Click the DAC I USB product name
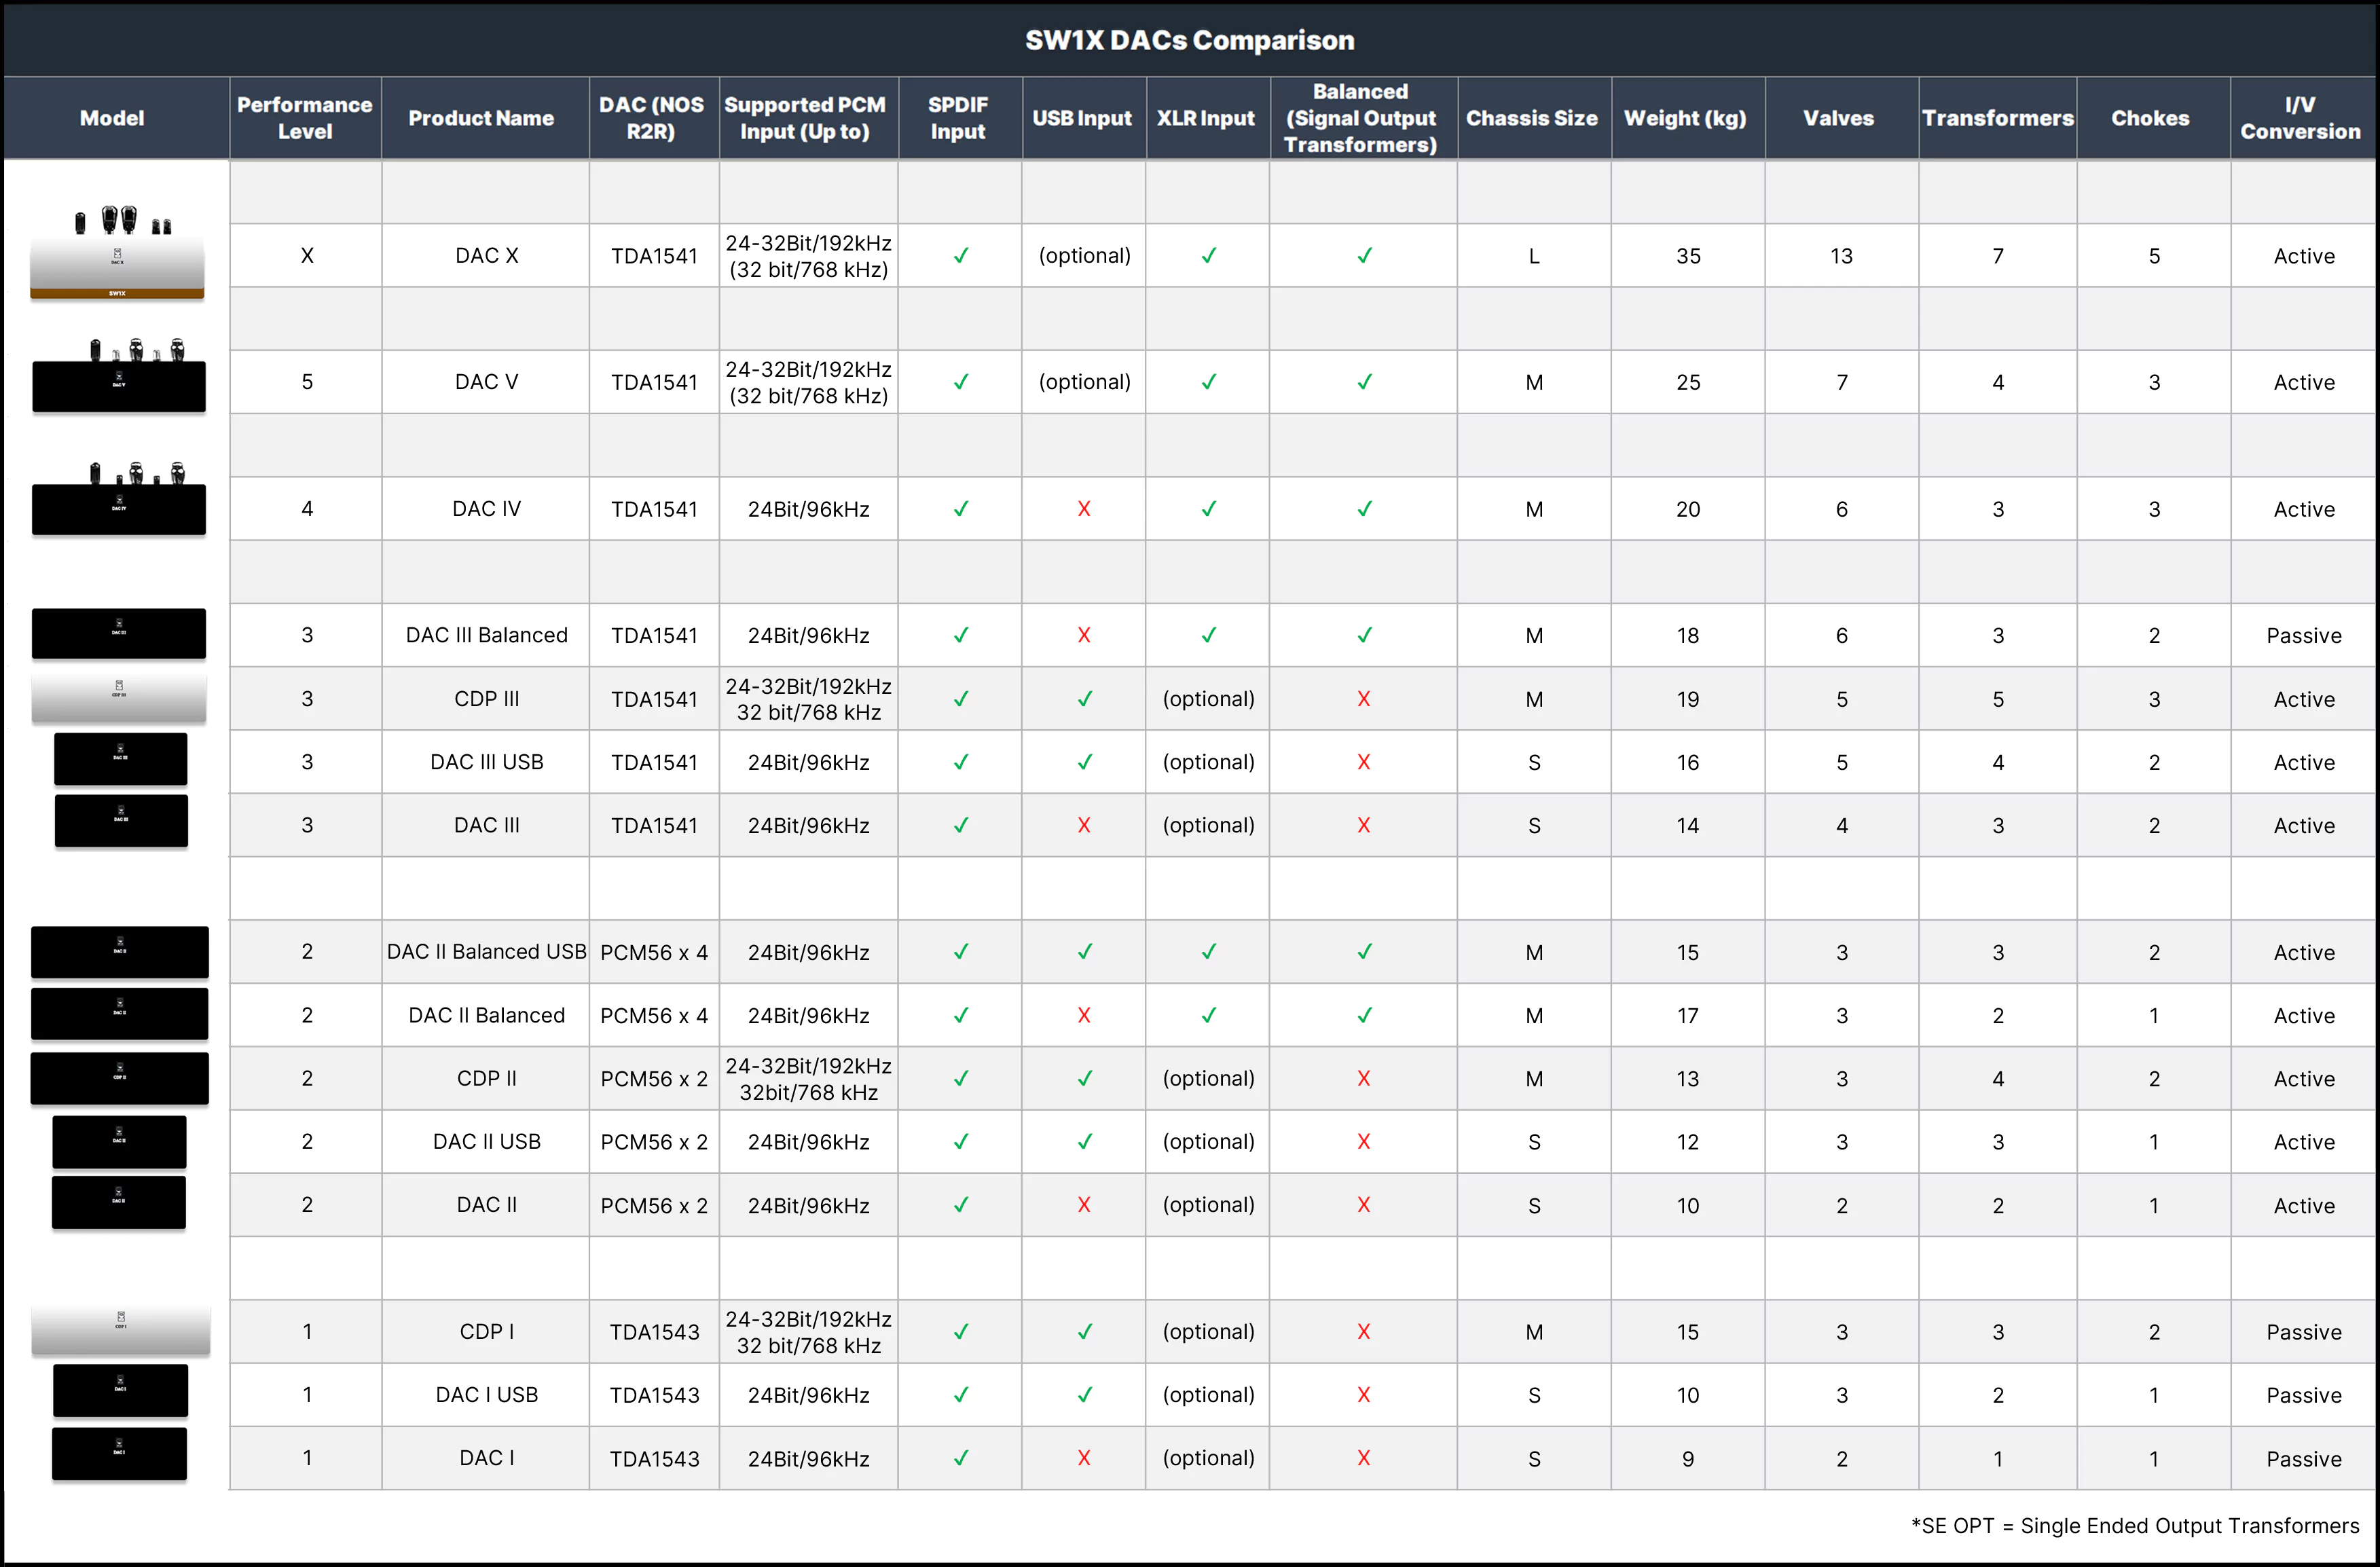This screenshot has width=2380, height=1567. click(x=487, y=1394)
